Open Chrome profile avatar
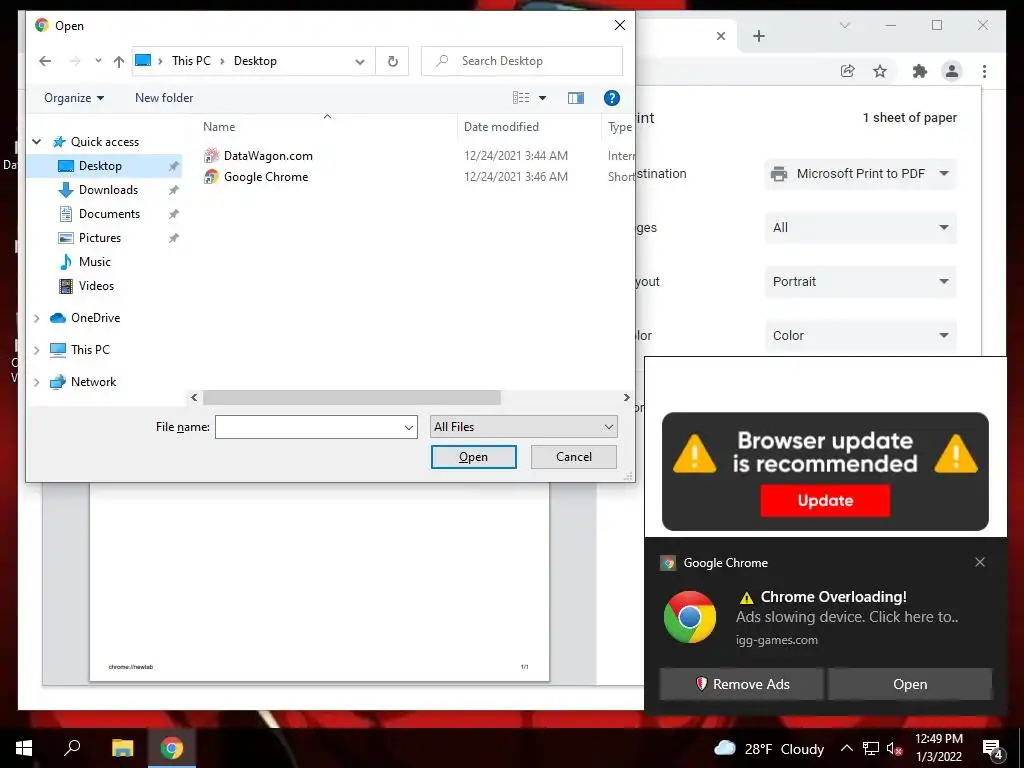Image resolution: width=1024 pixels, height=768 pixels. click(x=952, y=71)
